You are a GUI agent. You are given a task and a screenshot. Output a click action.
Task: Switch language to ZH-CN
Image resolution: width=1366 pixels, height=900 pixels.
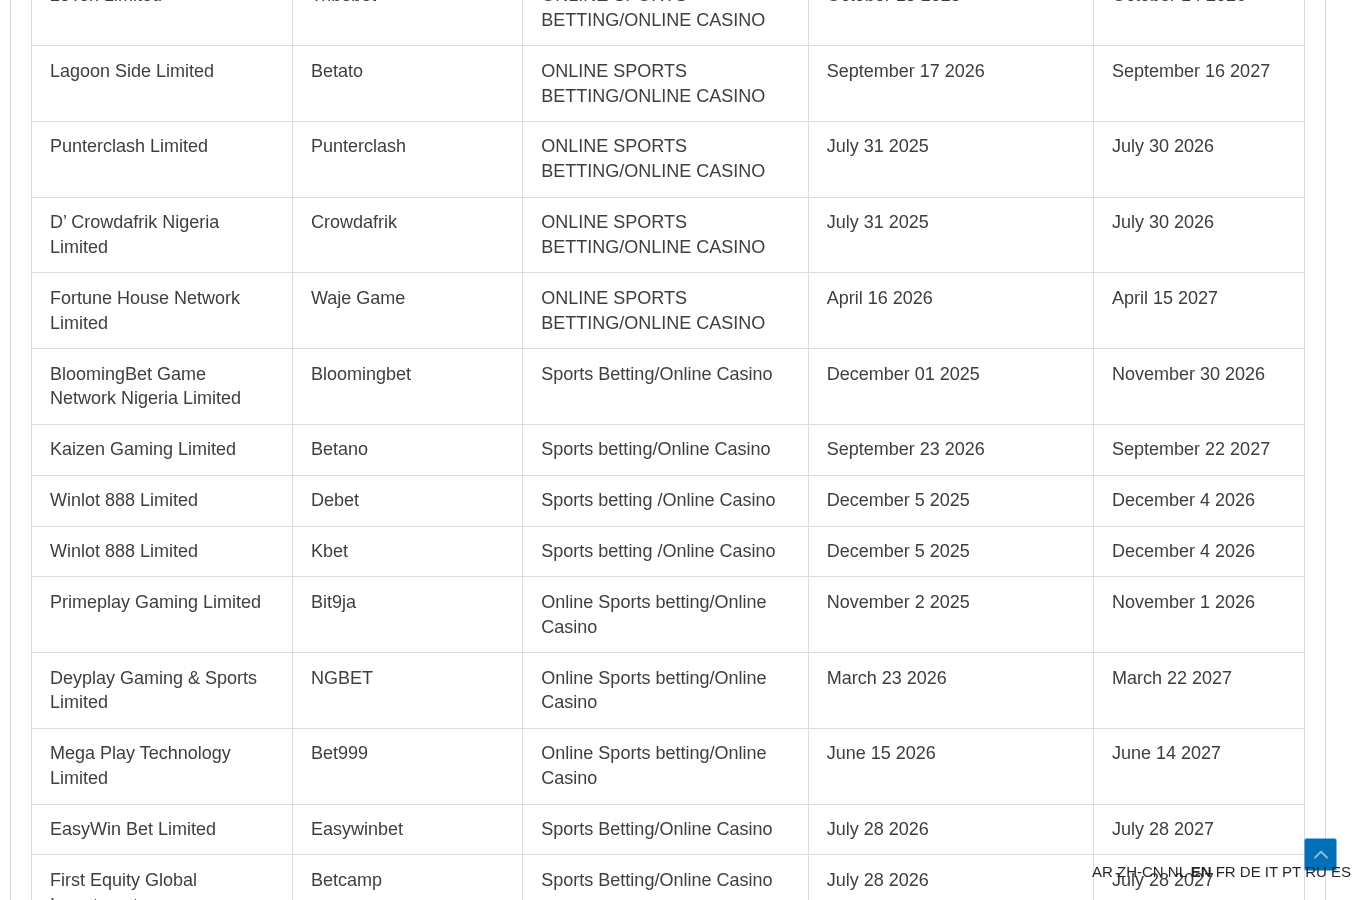(x=1140, y=872)
